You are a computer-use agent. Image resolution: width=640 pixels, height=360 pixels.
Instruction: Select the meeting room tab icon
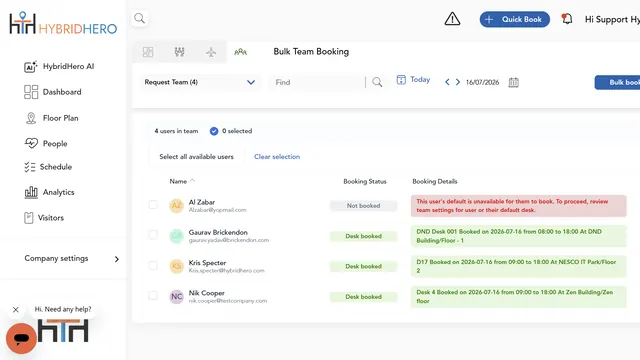pyautogui.click(x=180, y=52)
